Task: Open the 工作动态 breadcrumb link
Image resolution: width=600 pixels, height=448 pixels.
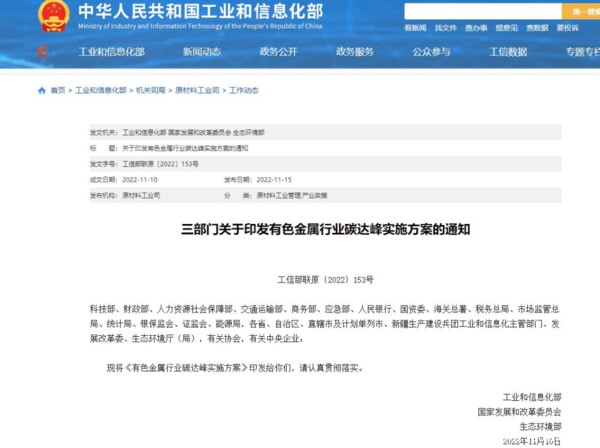Action: pos(245,90)
